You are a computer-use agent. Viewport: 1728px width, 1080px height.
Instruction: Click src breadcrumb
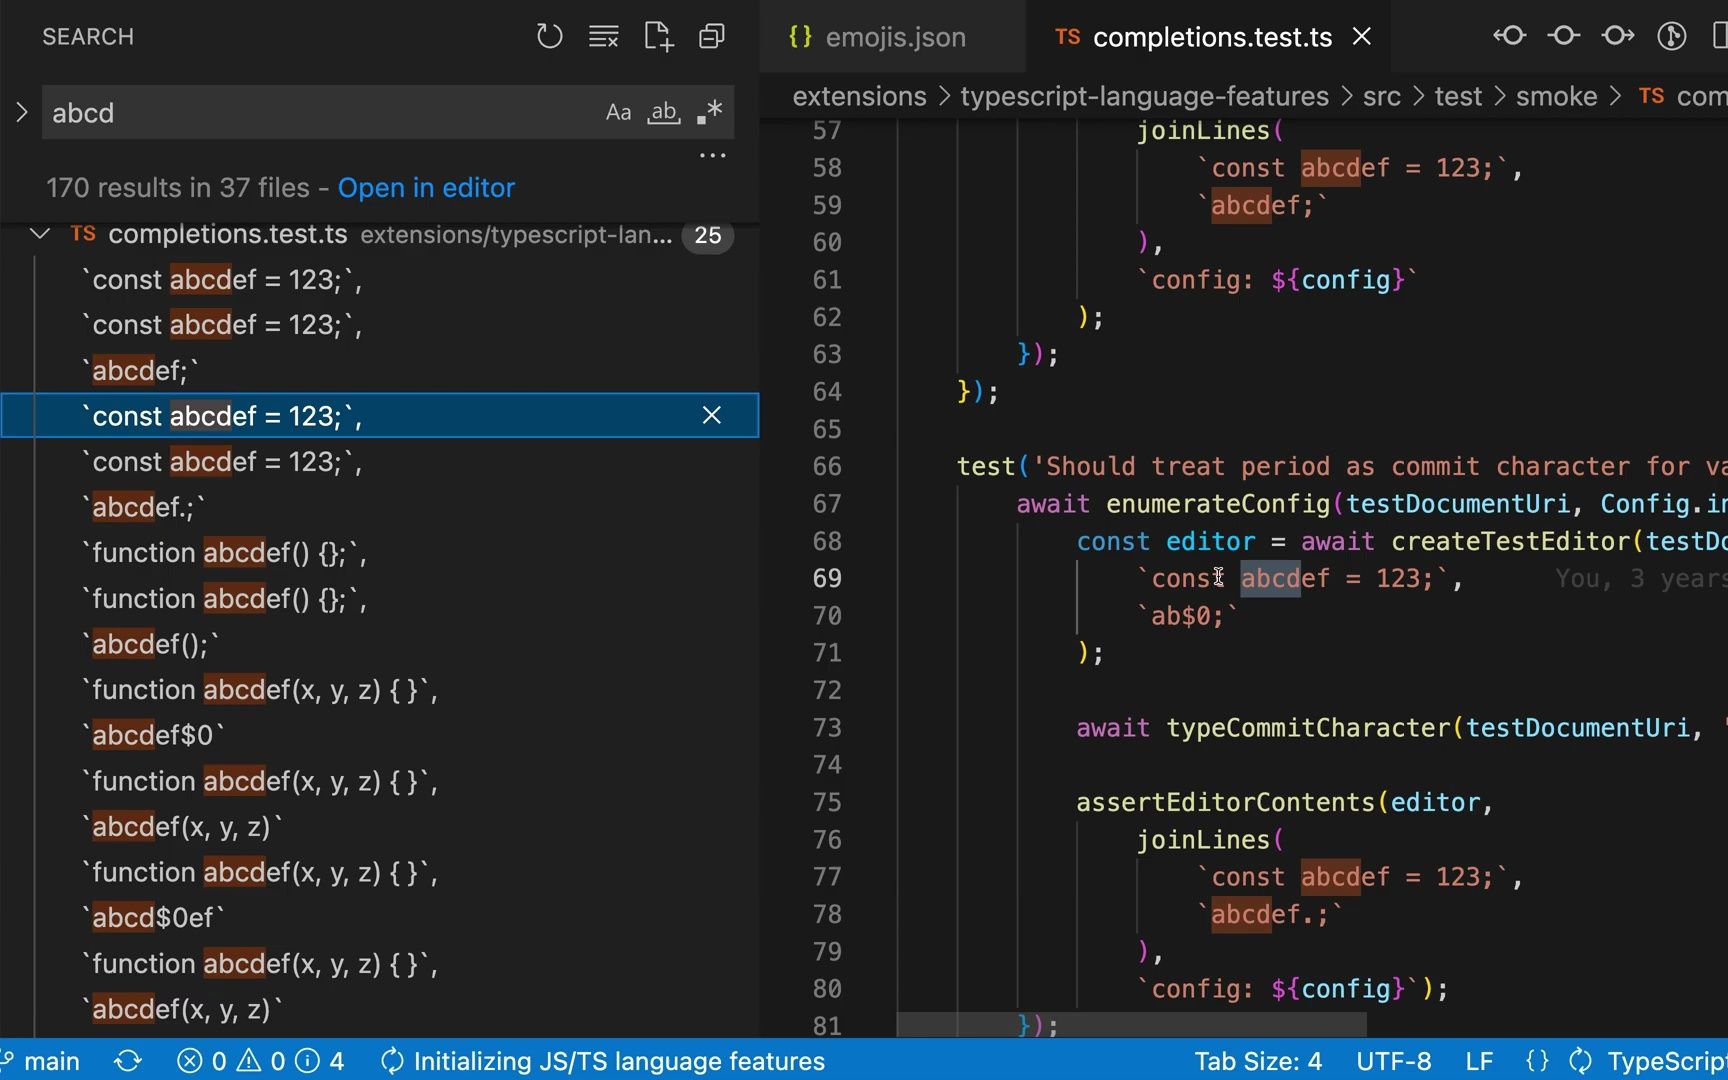[x=1381, y=97]
